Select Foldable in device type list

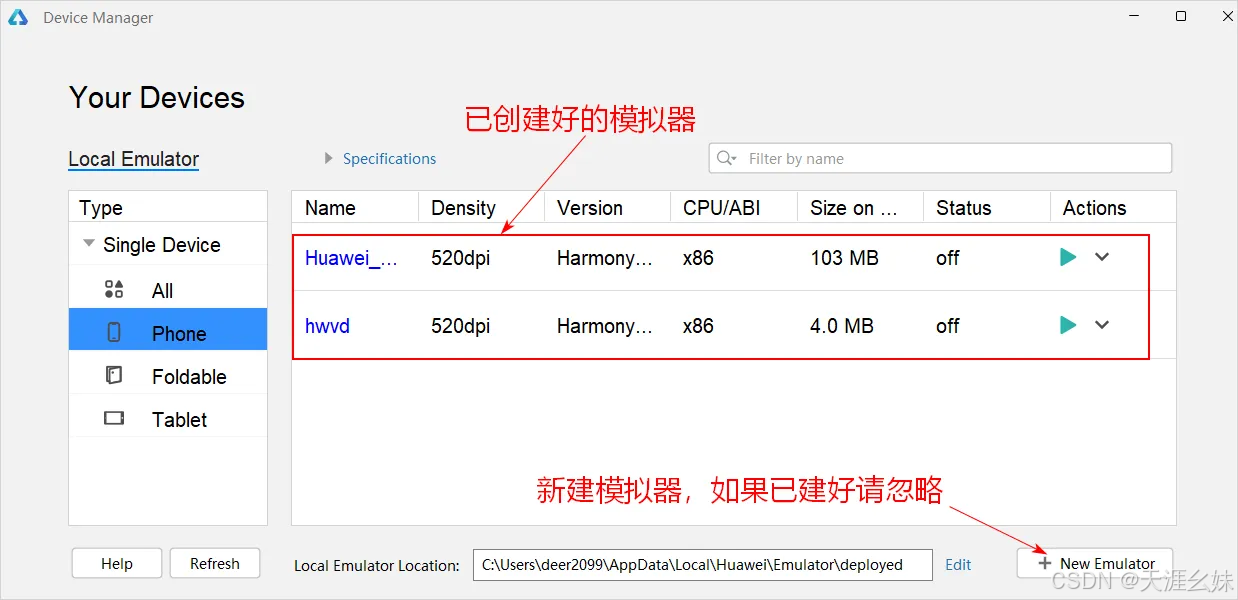(168, 376)
